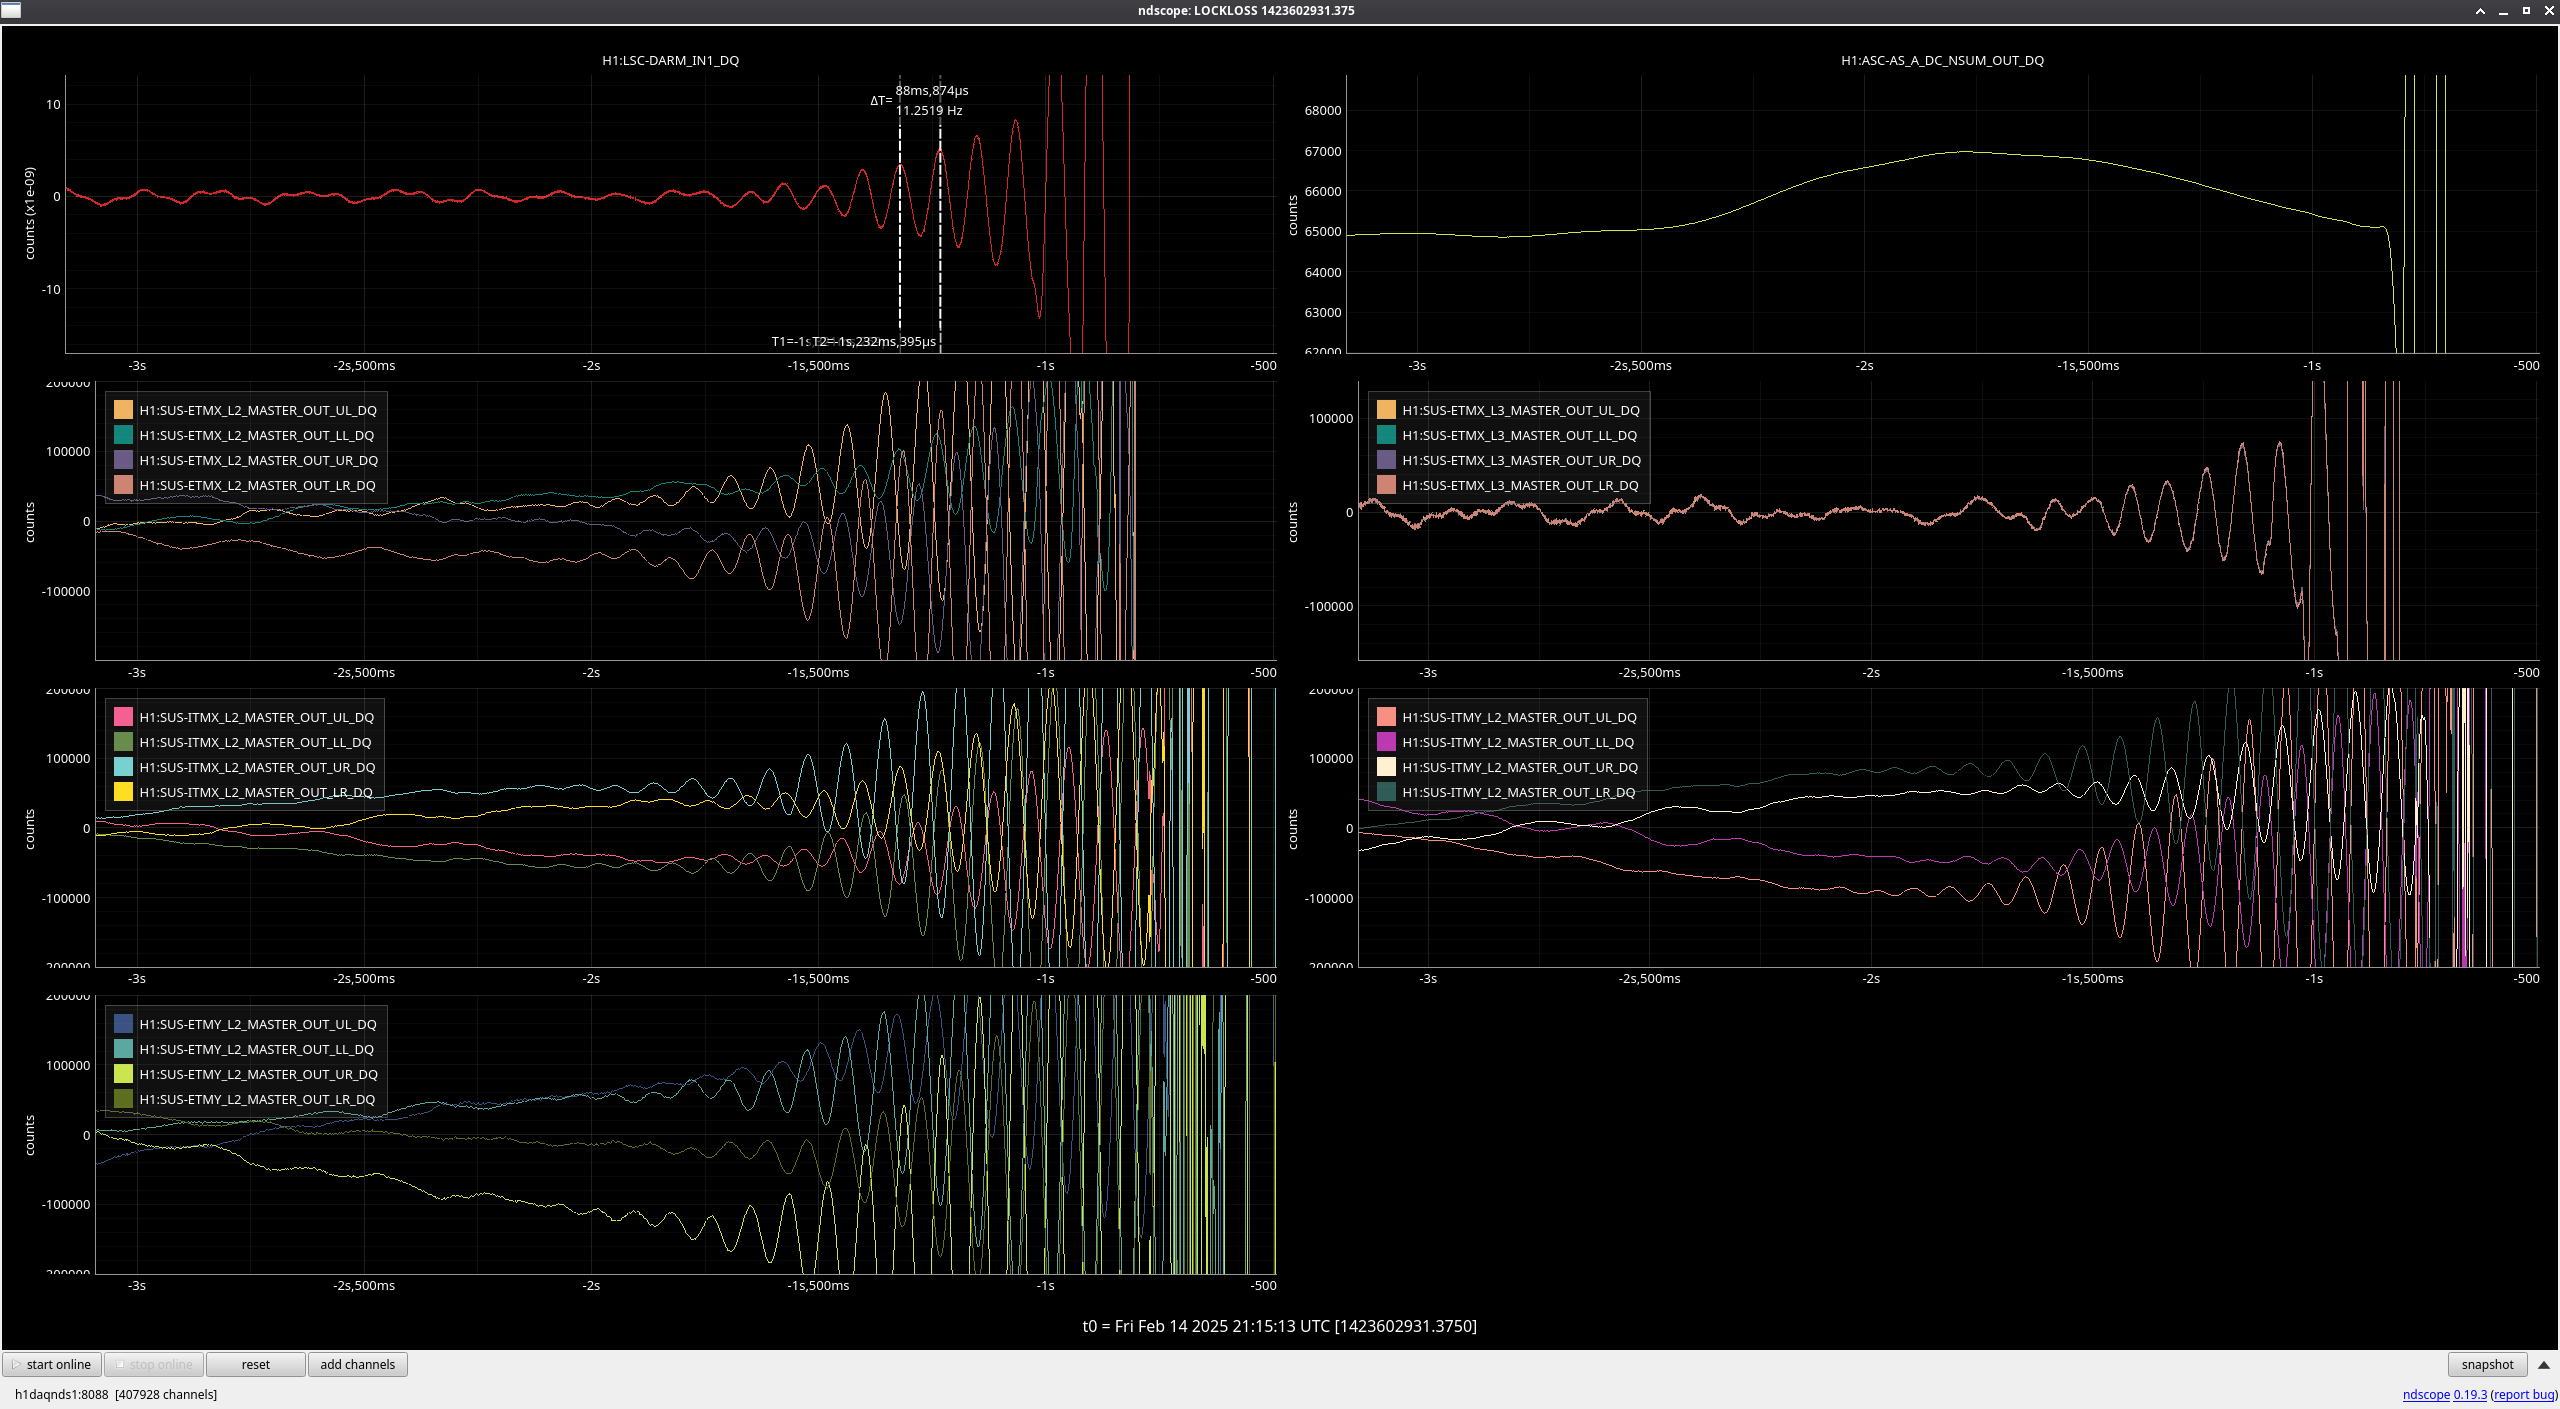Open the report bug link
Image resolution: width=2560 pixels, height=1409 pixels.
(x=2524, y=1394)
